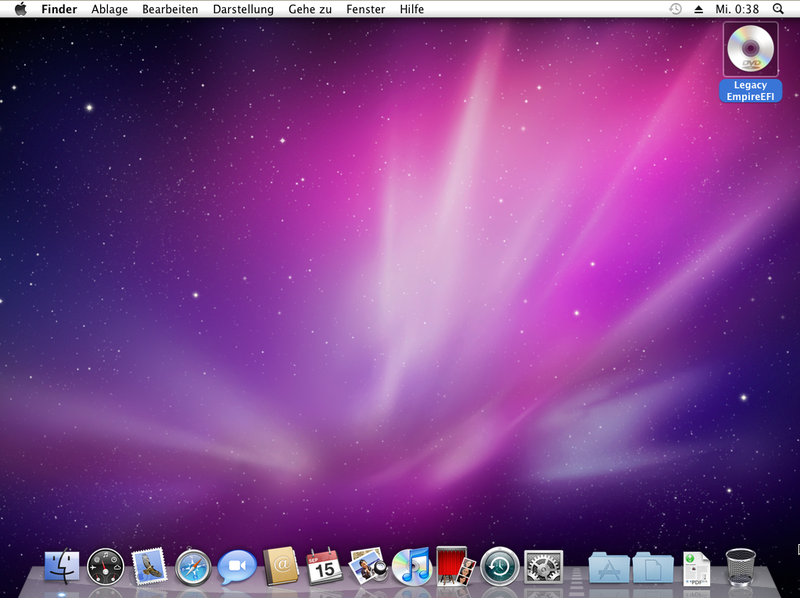Open the Gehe zu menu
Image resolution: width=800 pixels, height=598 pixels.
click(310, 9)
